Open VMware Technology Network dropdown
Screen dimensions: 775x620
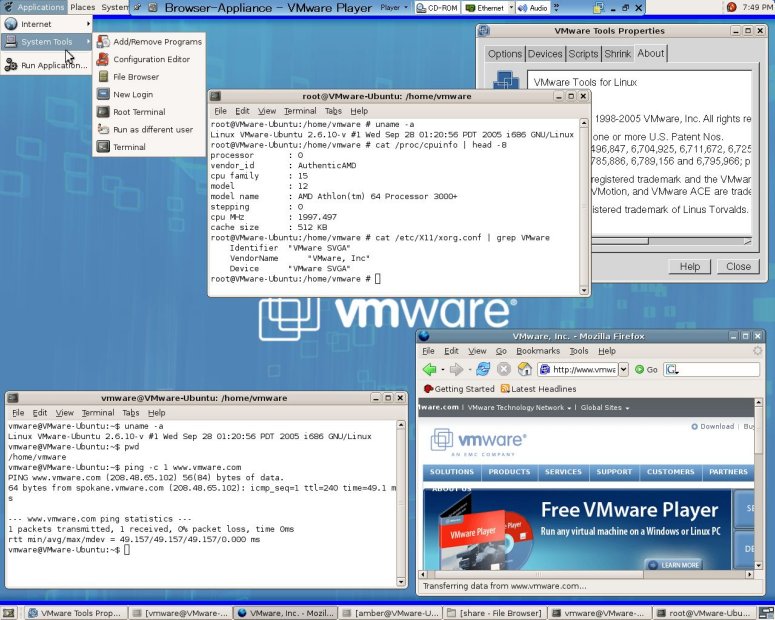click(519, 408)
